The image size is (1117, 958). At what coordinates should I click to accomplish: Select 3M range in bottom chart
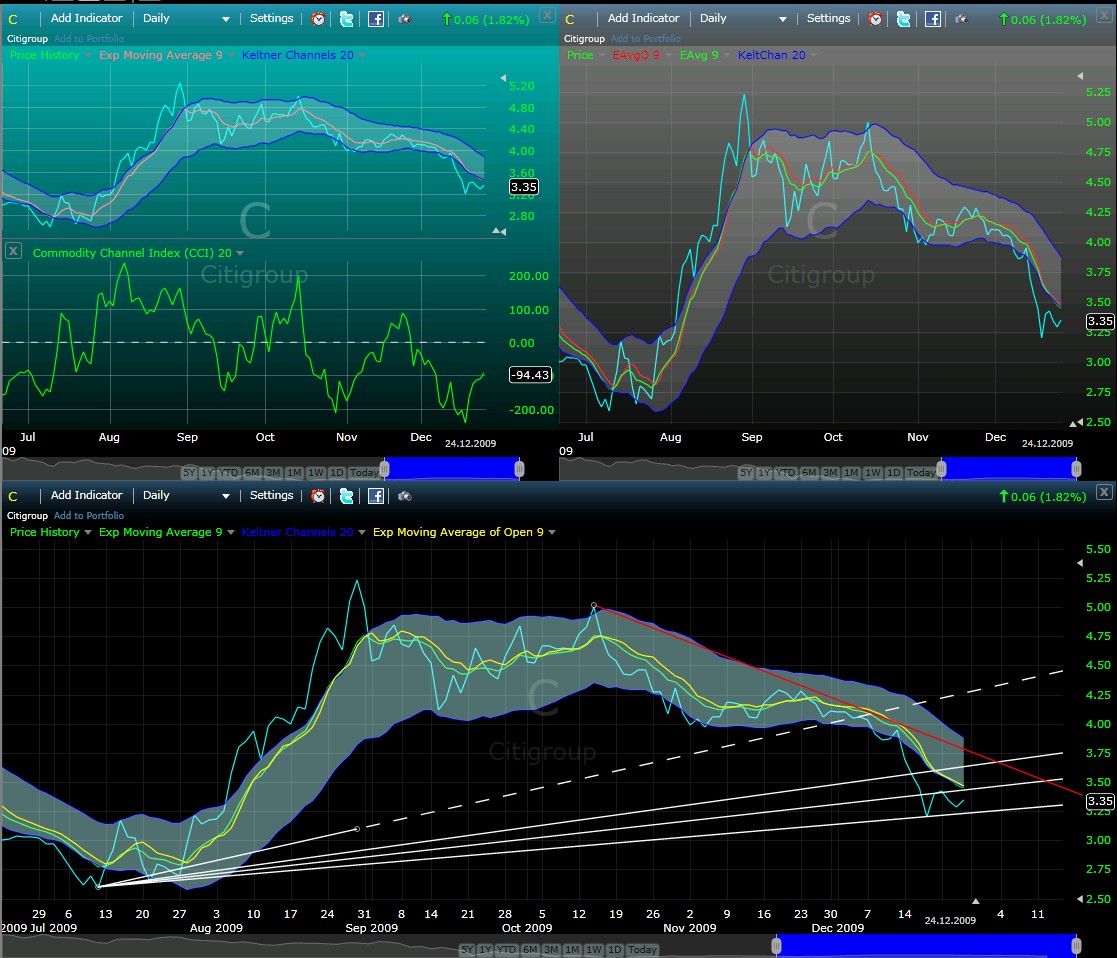point(551,949)
